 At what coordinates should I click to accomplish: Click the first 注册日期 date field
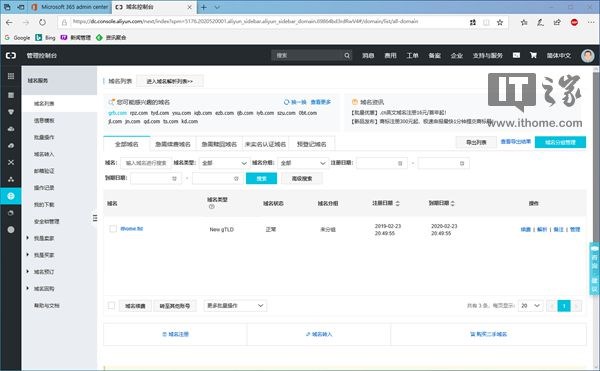tap(382, 163)
